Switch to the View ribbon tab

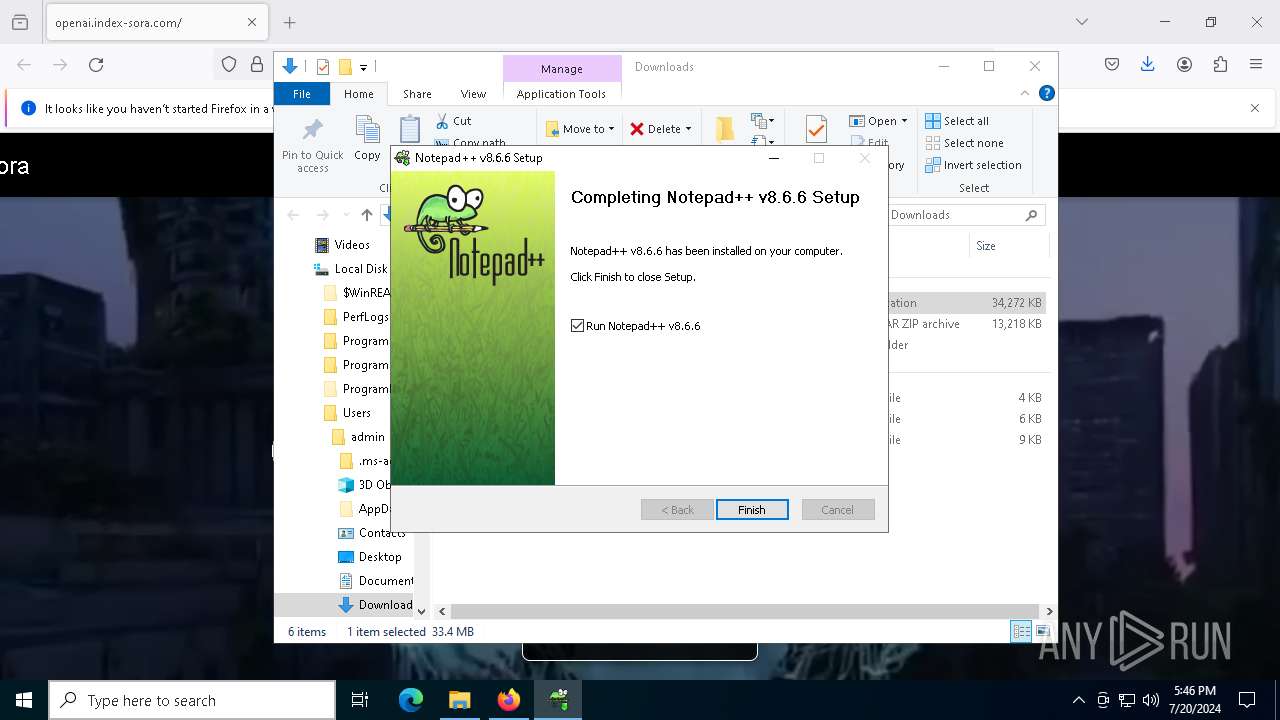pos(473,94)
